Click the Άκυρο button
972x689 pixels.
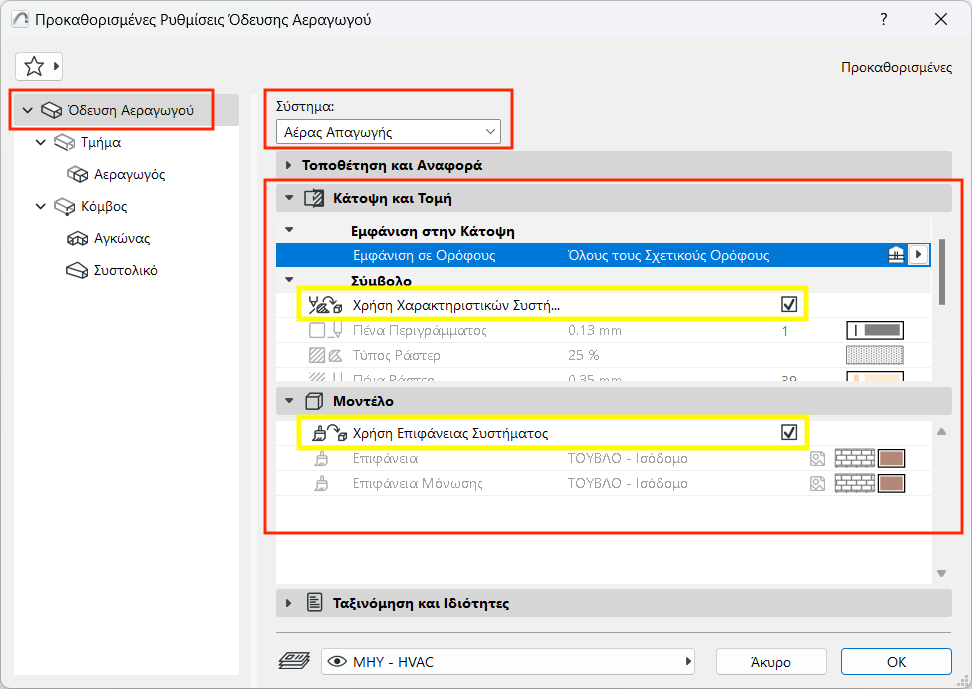point(771,662)
